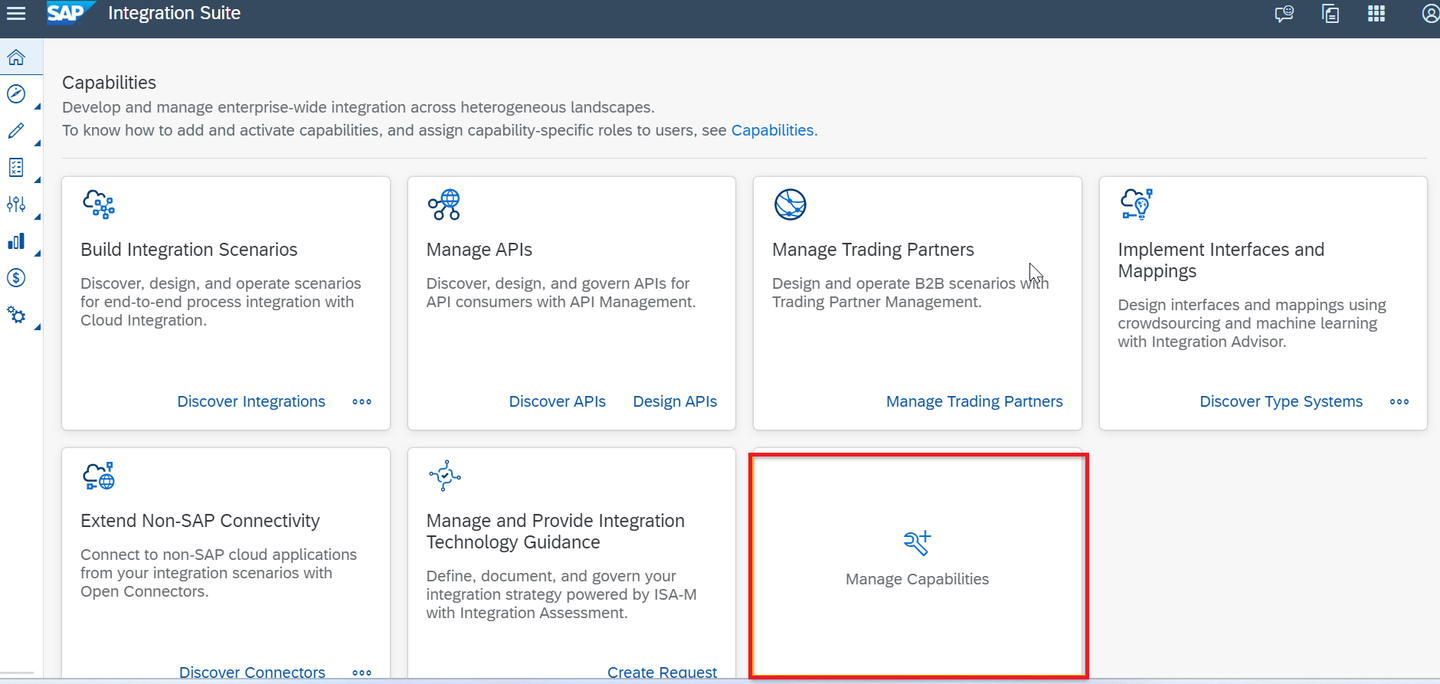Click the SAP logo
This screenshot has height=684, width=1440.
(x=70, y=13)
